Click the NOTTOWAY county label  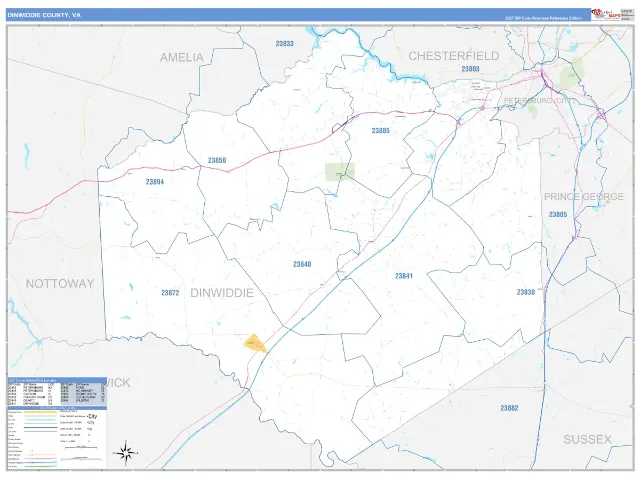coord(60,284)
